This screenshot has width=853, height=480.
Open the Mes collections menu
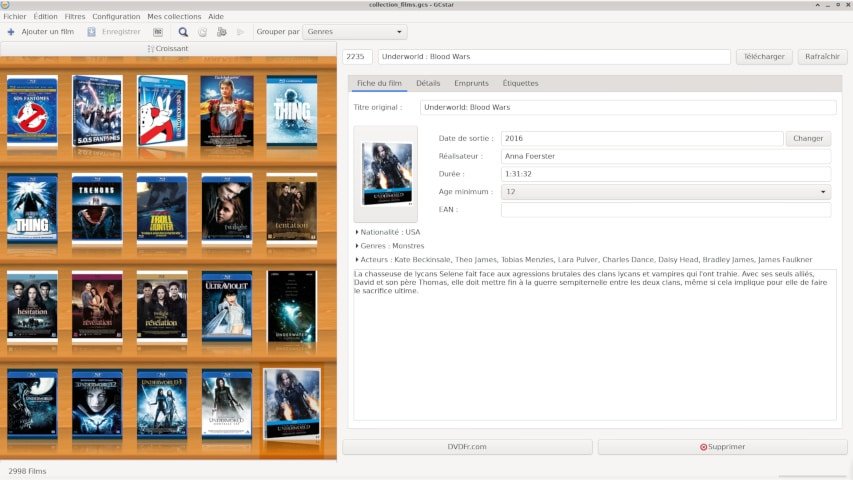[174, 16]
